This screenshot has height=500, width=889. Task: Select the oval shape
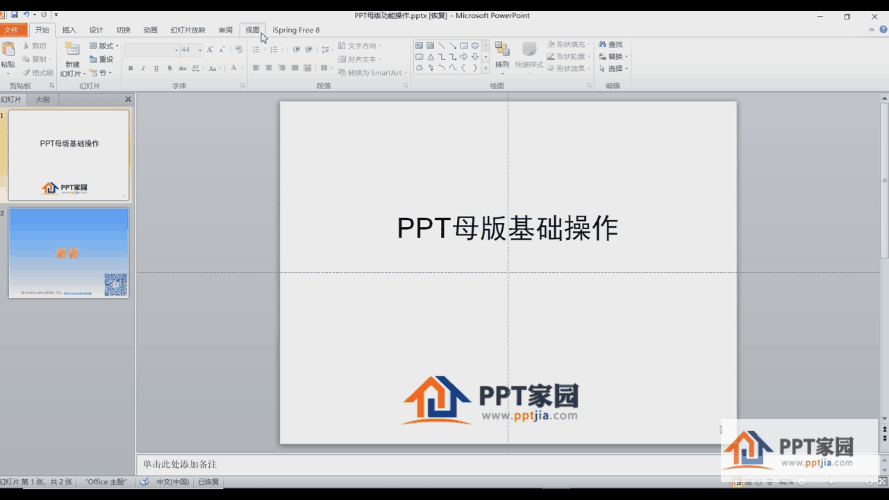(475, 45)
